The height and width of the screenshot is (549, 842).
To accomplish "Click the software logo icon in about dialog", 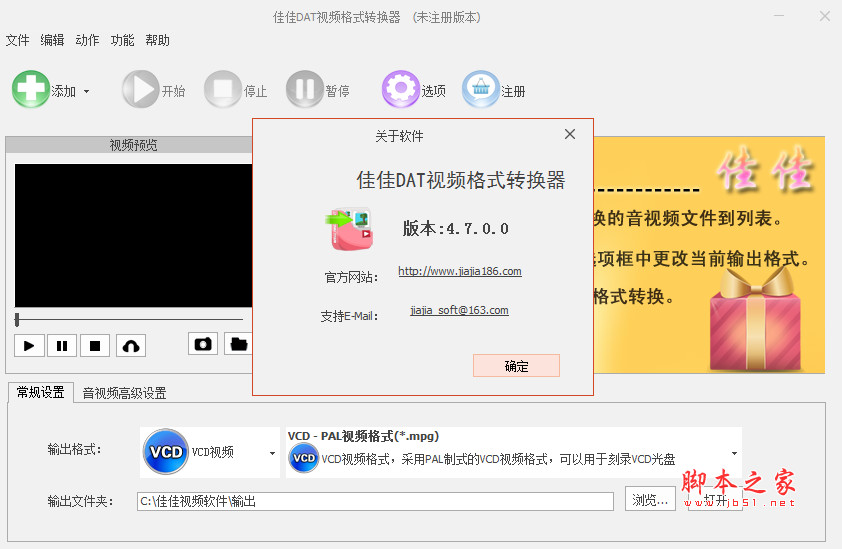I will 349,229.
